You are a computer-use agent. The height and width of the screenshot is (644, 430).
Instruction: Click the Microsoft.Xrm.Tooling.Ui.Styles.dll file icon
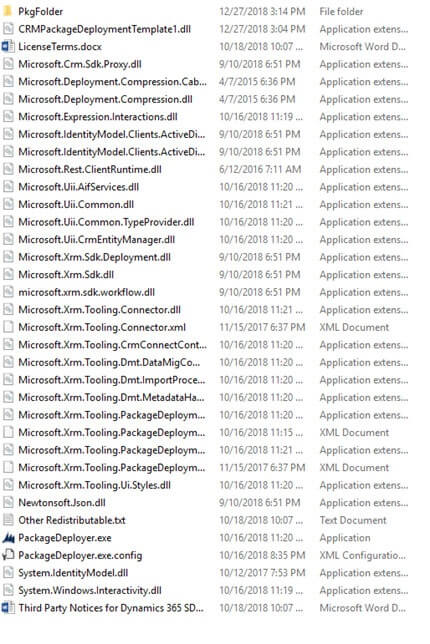[x=8, y=485]
